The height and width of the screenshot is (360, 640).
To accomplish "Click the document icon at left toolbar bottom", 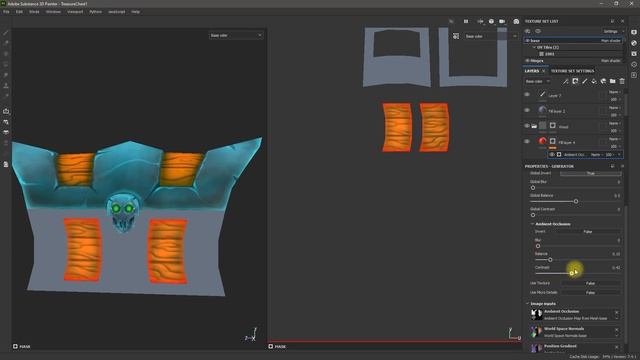I will [x=6, y=164].
